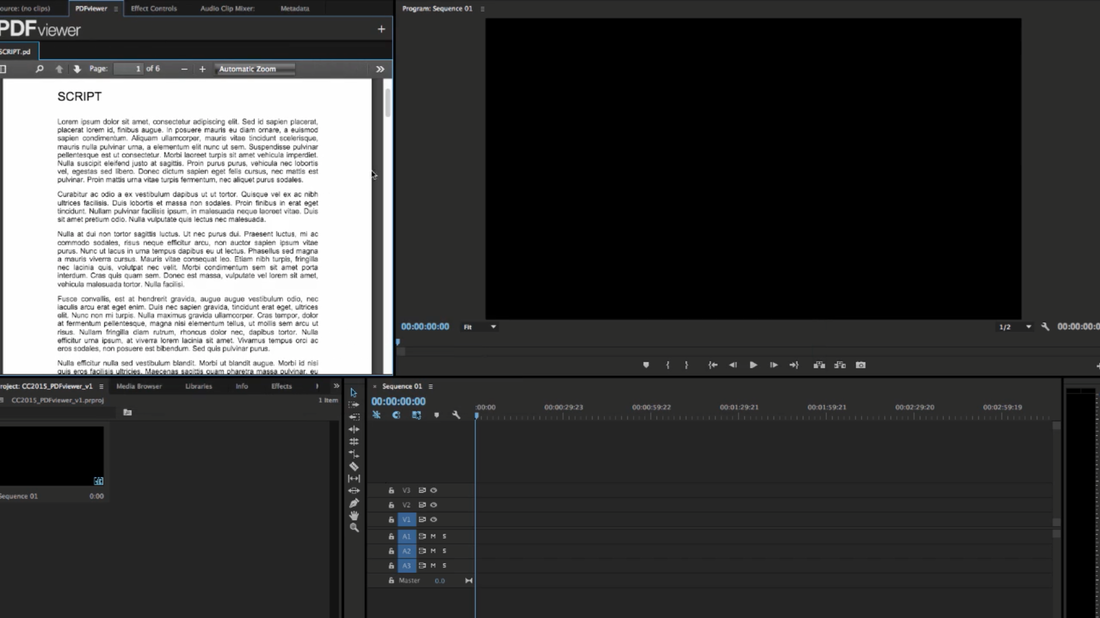The image size is (1100, 618).
Task: Toggle V1 track targeting
Action: [407, 520]
